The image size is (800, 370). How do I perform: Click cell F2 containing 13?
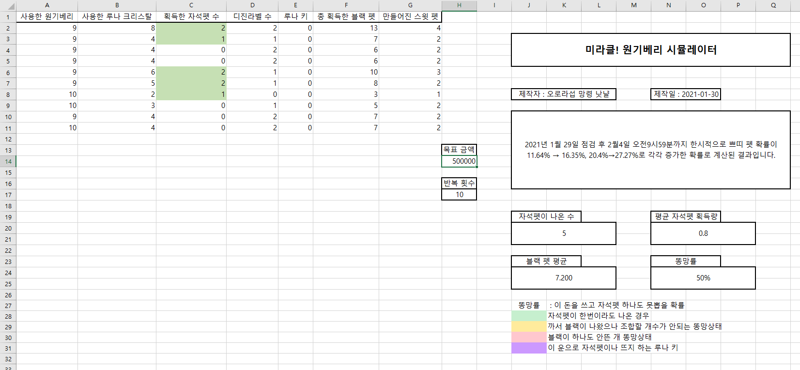(x=346, y=28)
